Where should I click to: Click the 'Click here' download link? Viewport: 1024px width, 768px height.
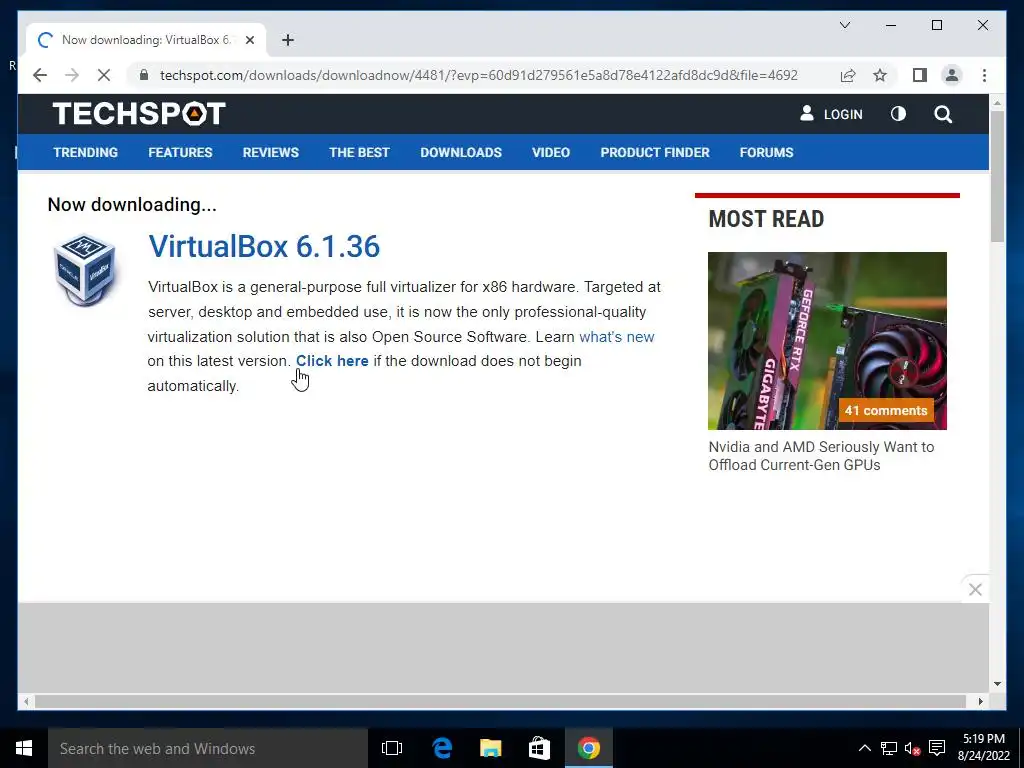pyautogui.click(x=332, y=361)
